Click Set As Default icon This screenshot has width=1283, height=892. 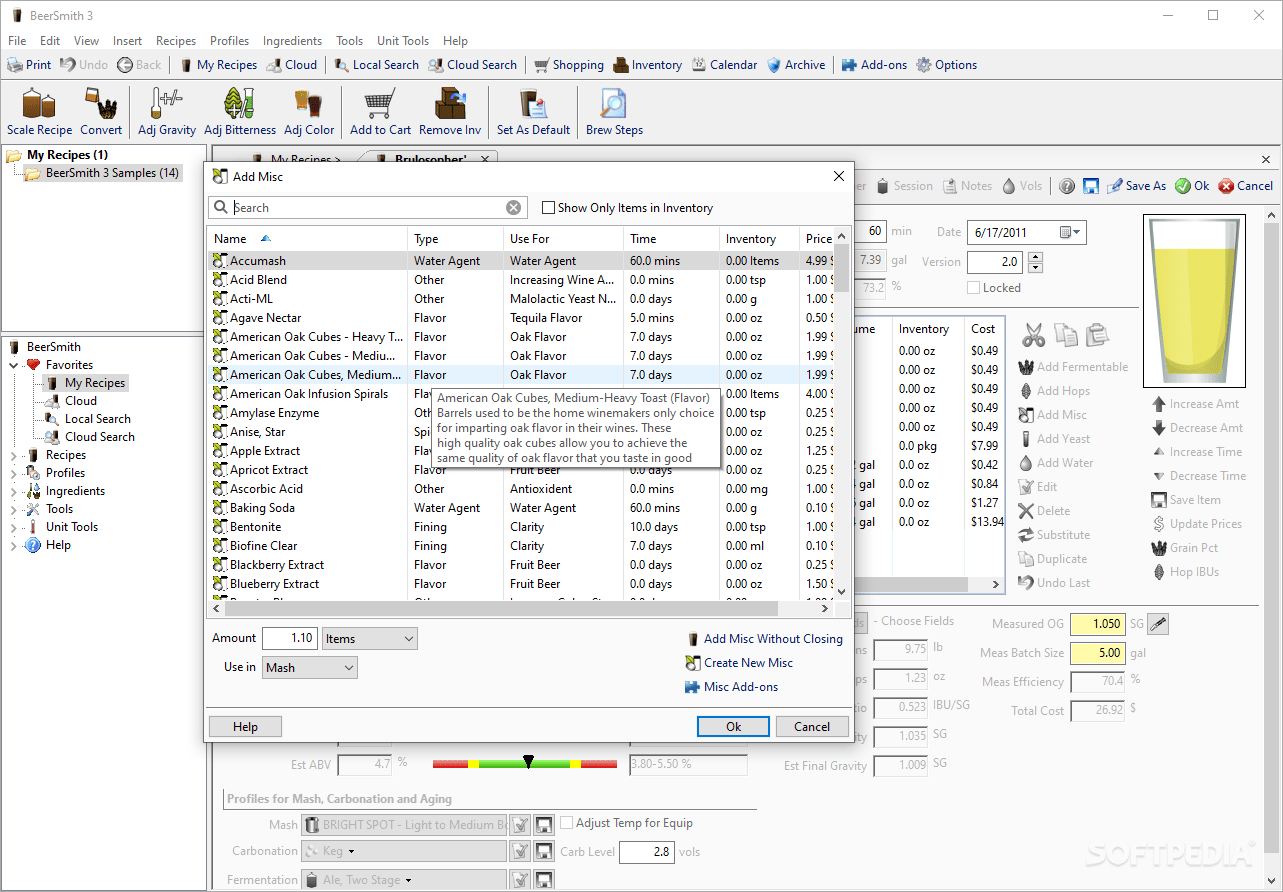coord(533,112)
